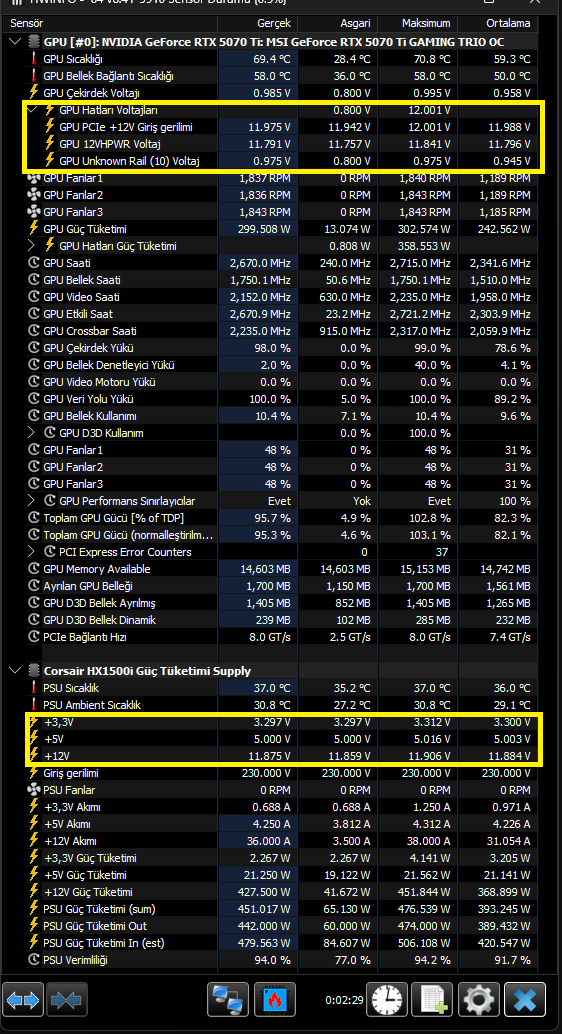Click the fan icon beside PSU Fanlar
The height and width of the screenshot is (1034, 562).
[34, 790]
